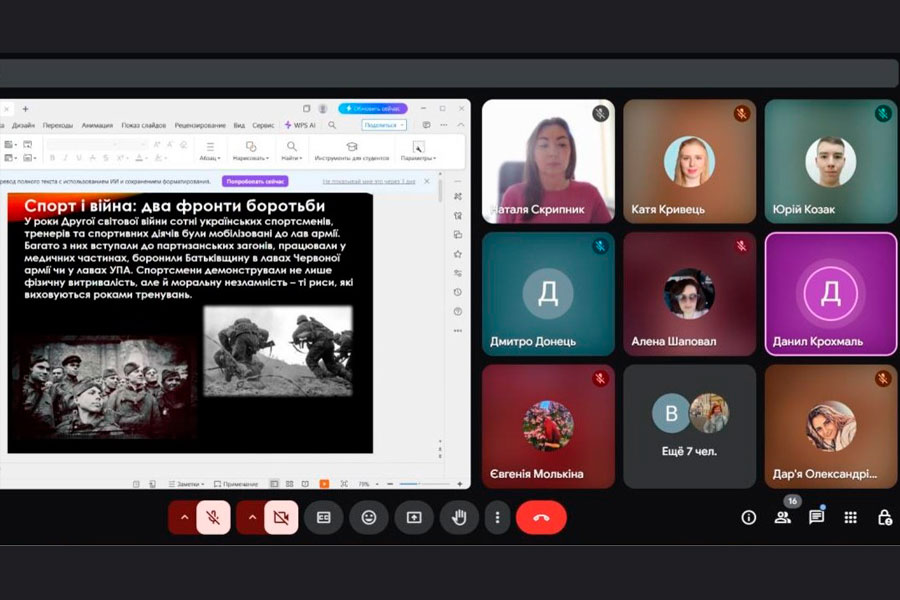Image resolution: width=900 pixels, height=600 pixels.
Task: Leave the call with red hang-up button
Action: point(541,517)
